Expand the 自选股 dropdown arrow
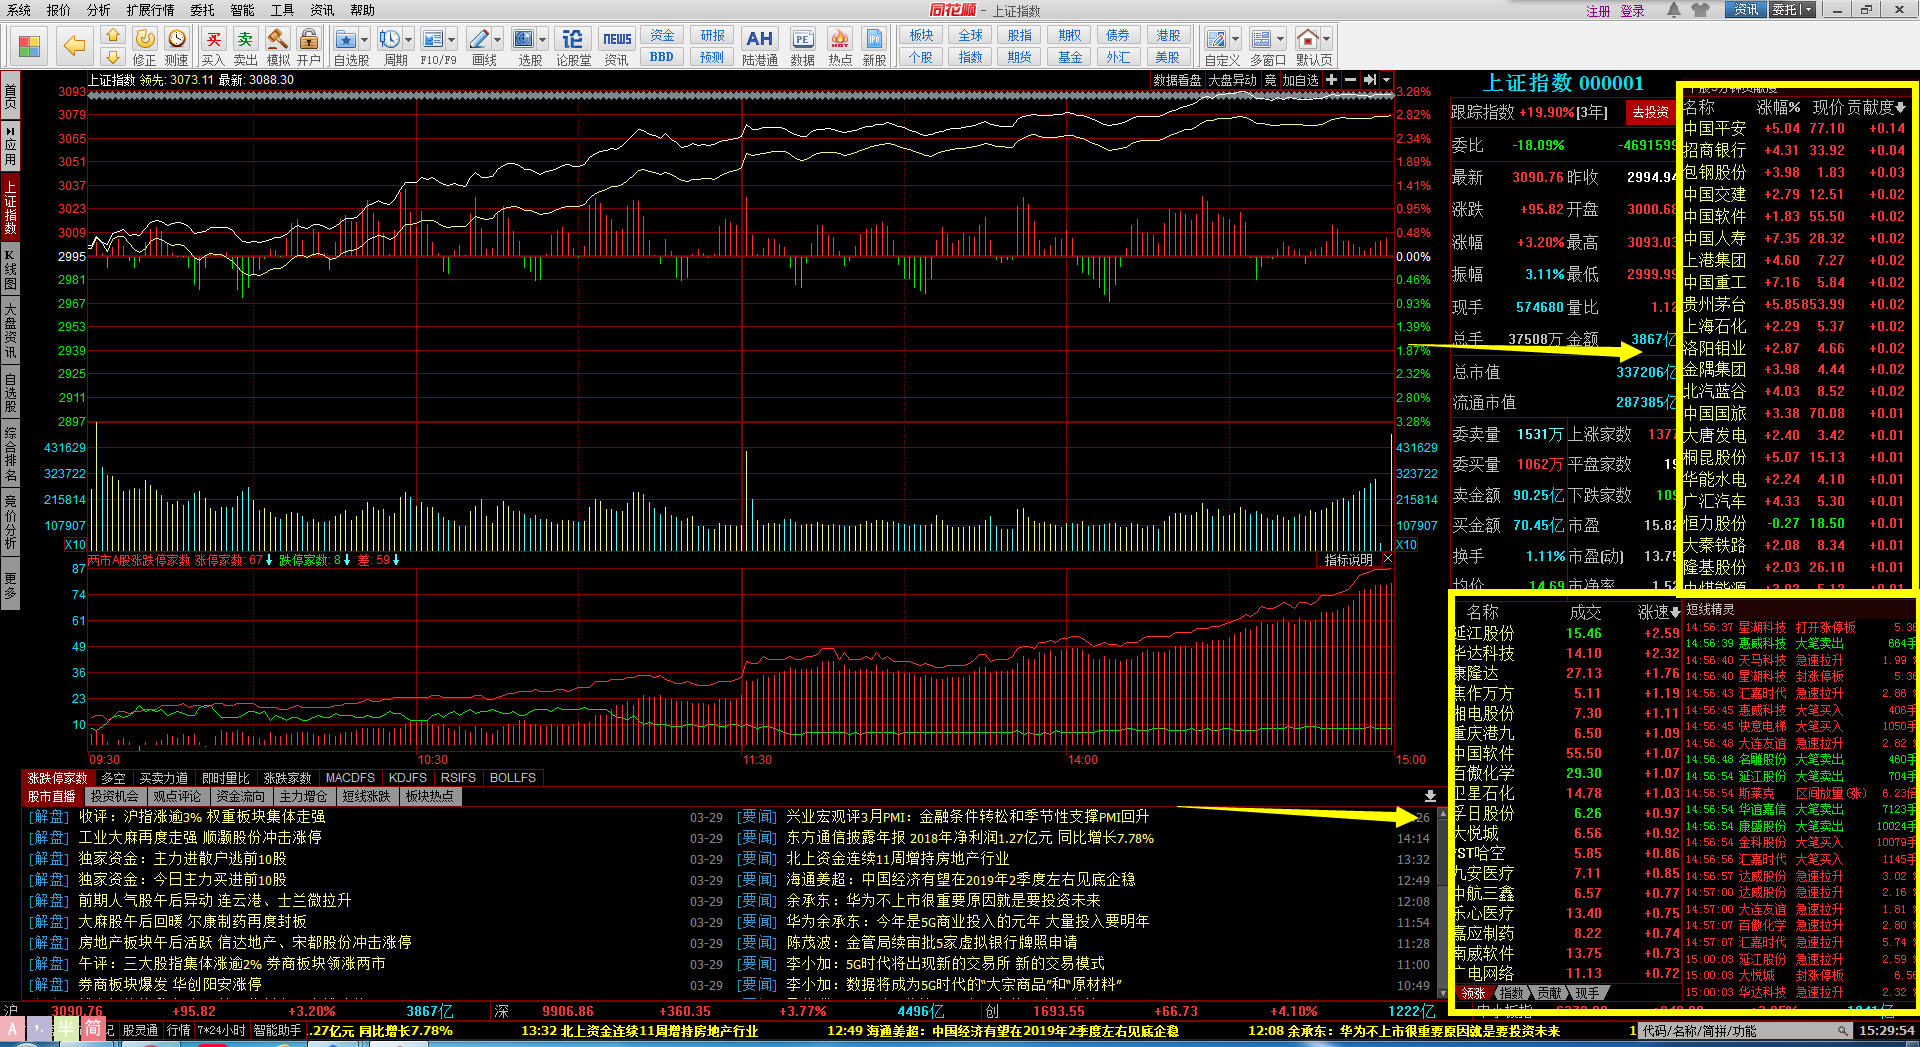This screenshot has width=1920, height=1047. click(x=364, y=40)
